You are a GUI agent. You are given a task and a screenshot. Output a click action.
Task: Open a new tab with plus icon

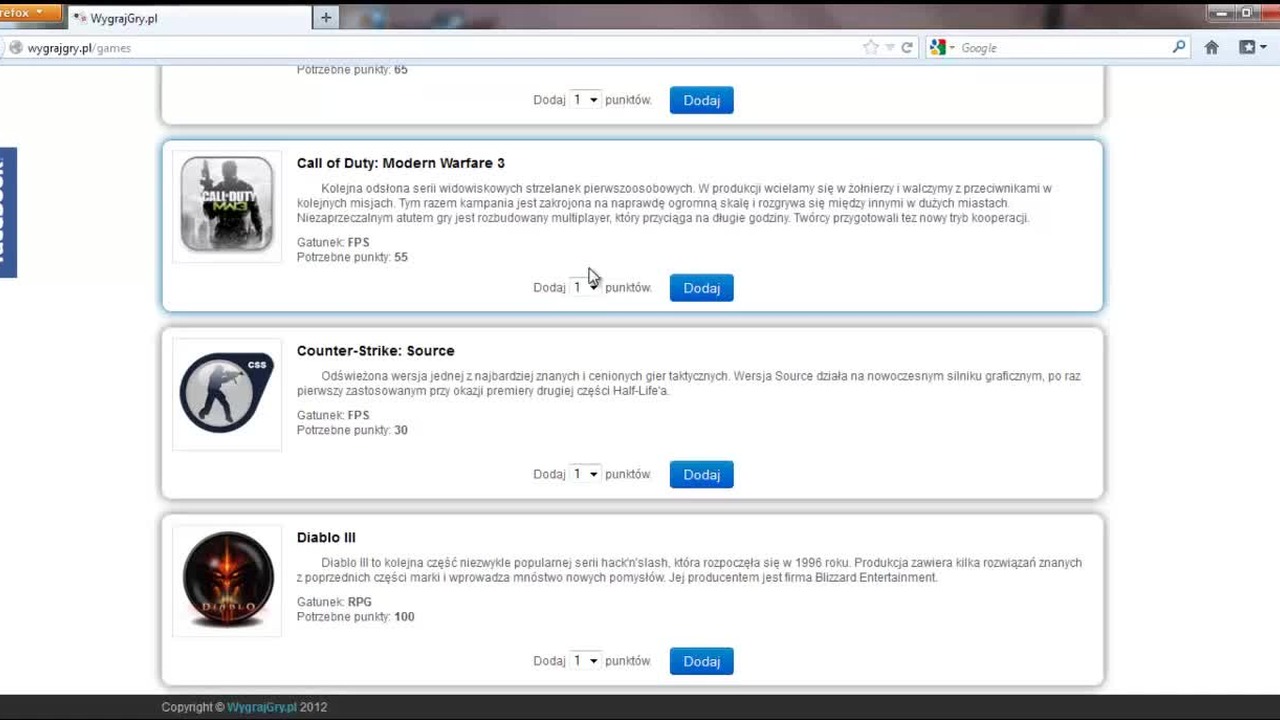click(x=326, y=17)
